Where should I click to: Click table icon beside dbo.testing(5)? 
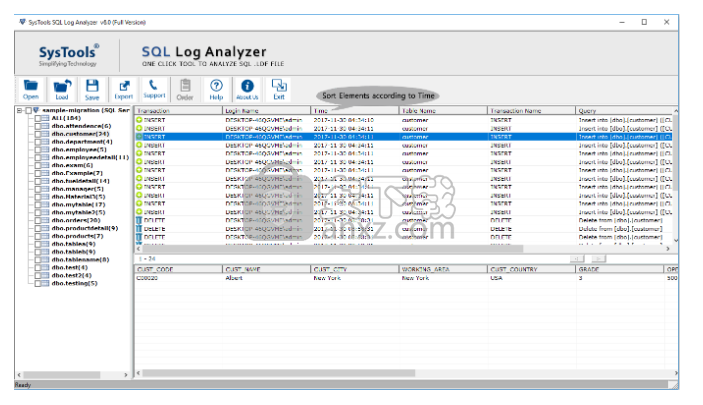(x=45, y=283)
